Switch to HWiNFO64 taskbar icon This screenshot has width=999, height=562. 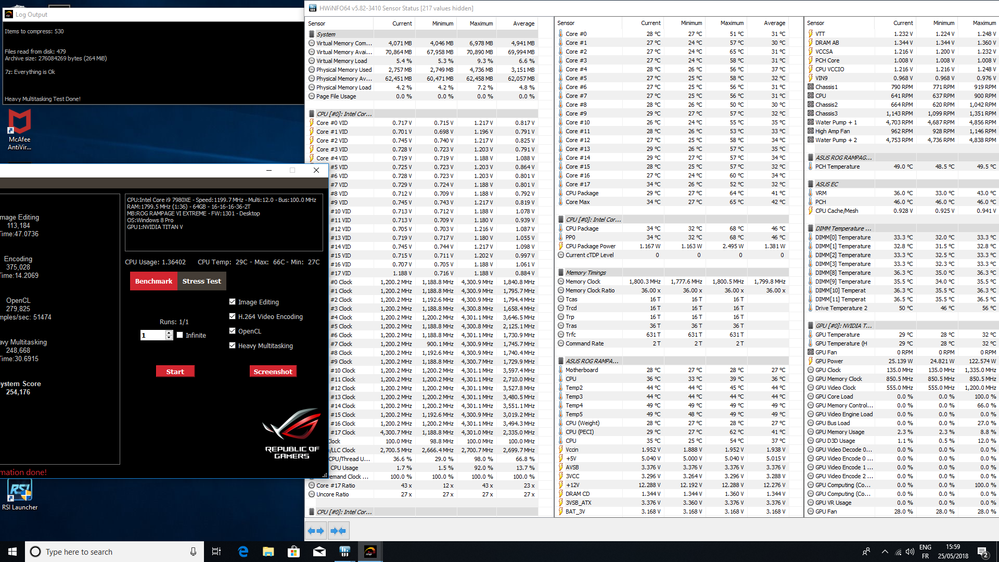pos(345,552)
